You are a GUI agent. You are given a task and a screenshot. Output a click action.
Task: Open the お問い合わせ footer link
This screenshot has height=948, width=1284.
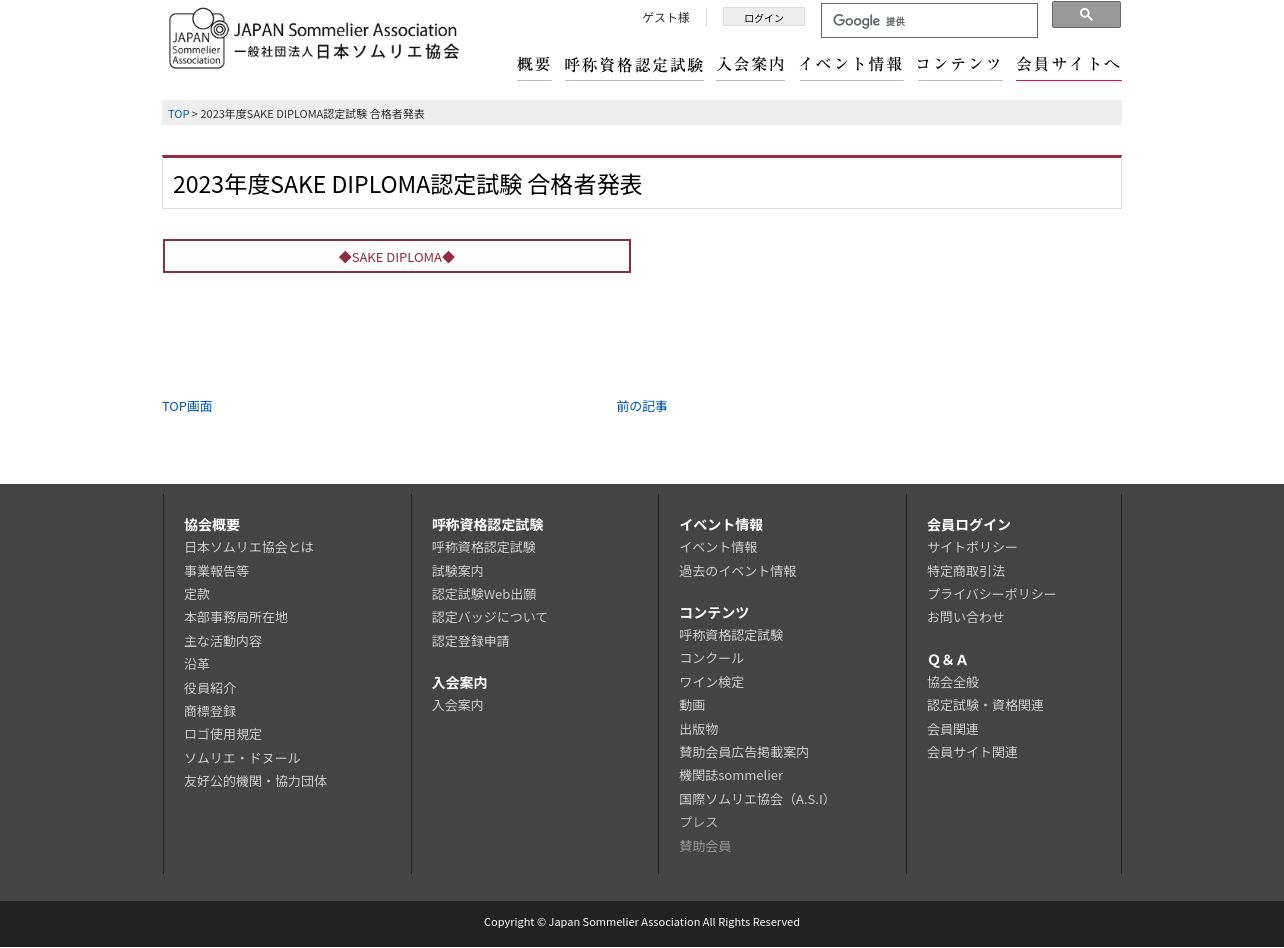coord(966,617)
